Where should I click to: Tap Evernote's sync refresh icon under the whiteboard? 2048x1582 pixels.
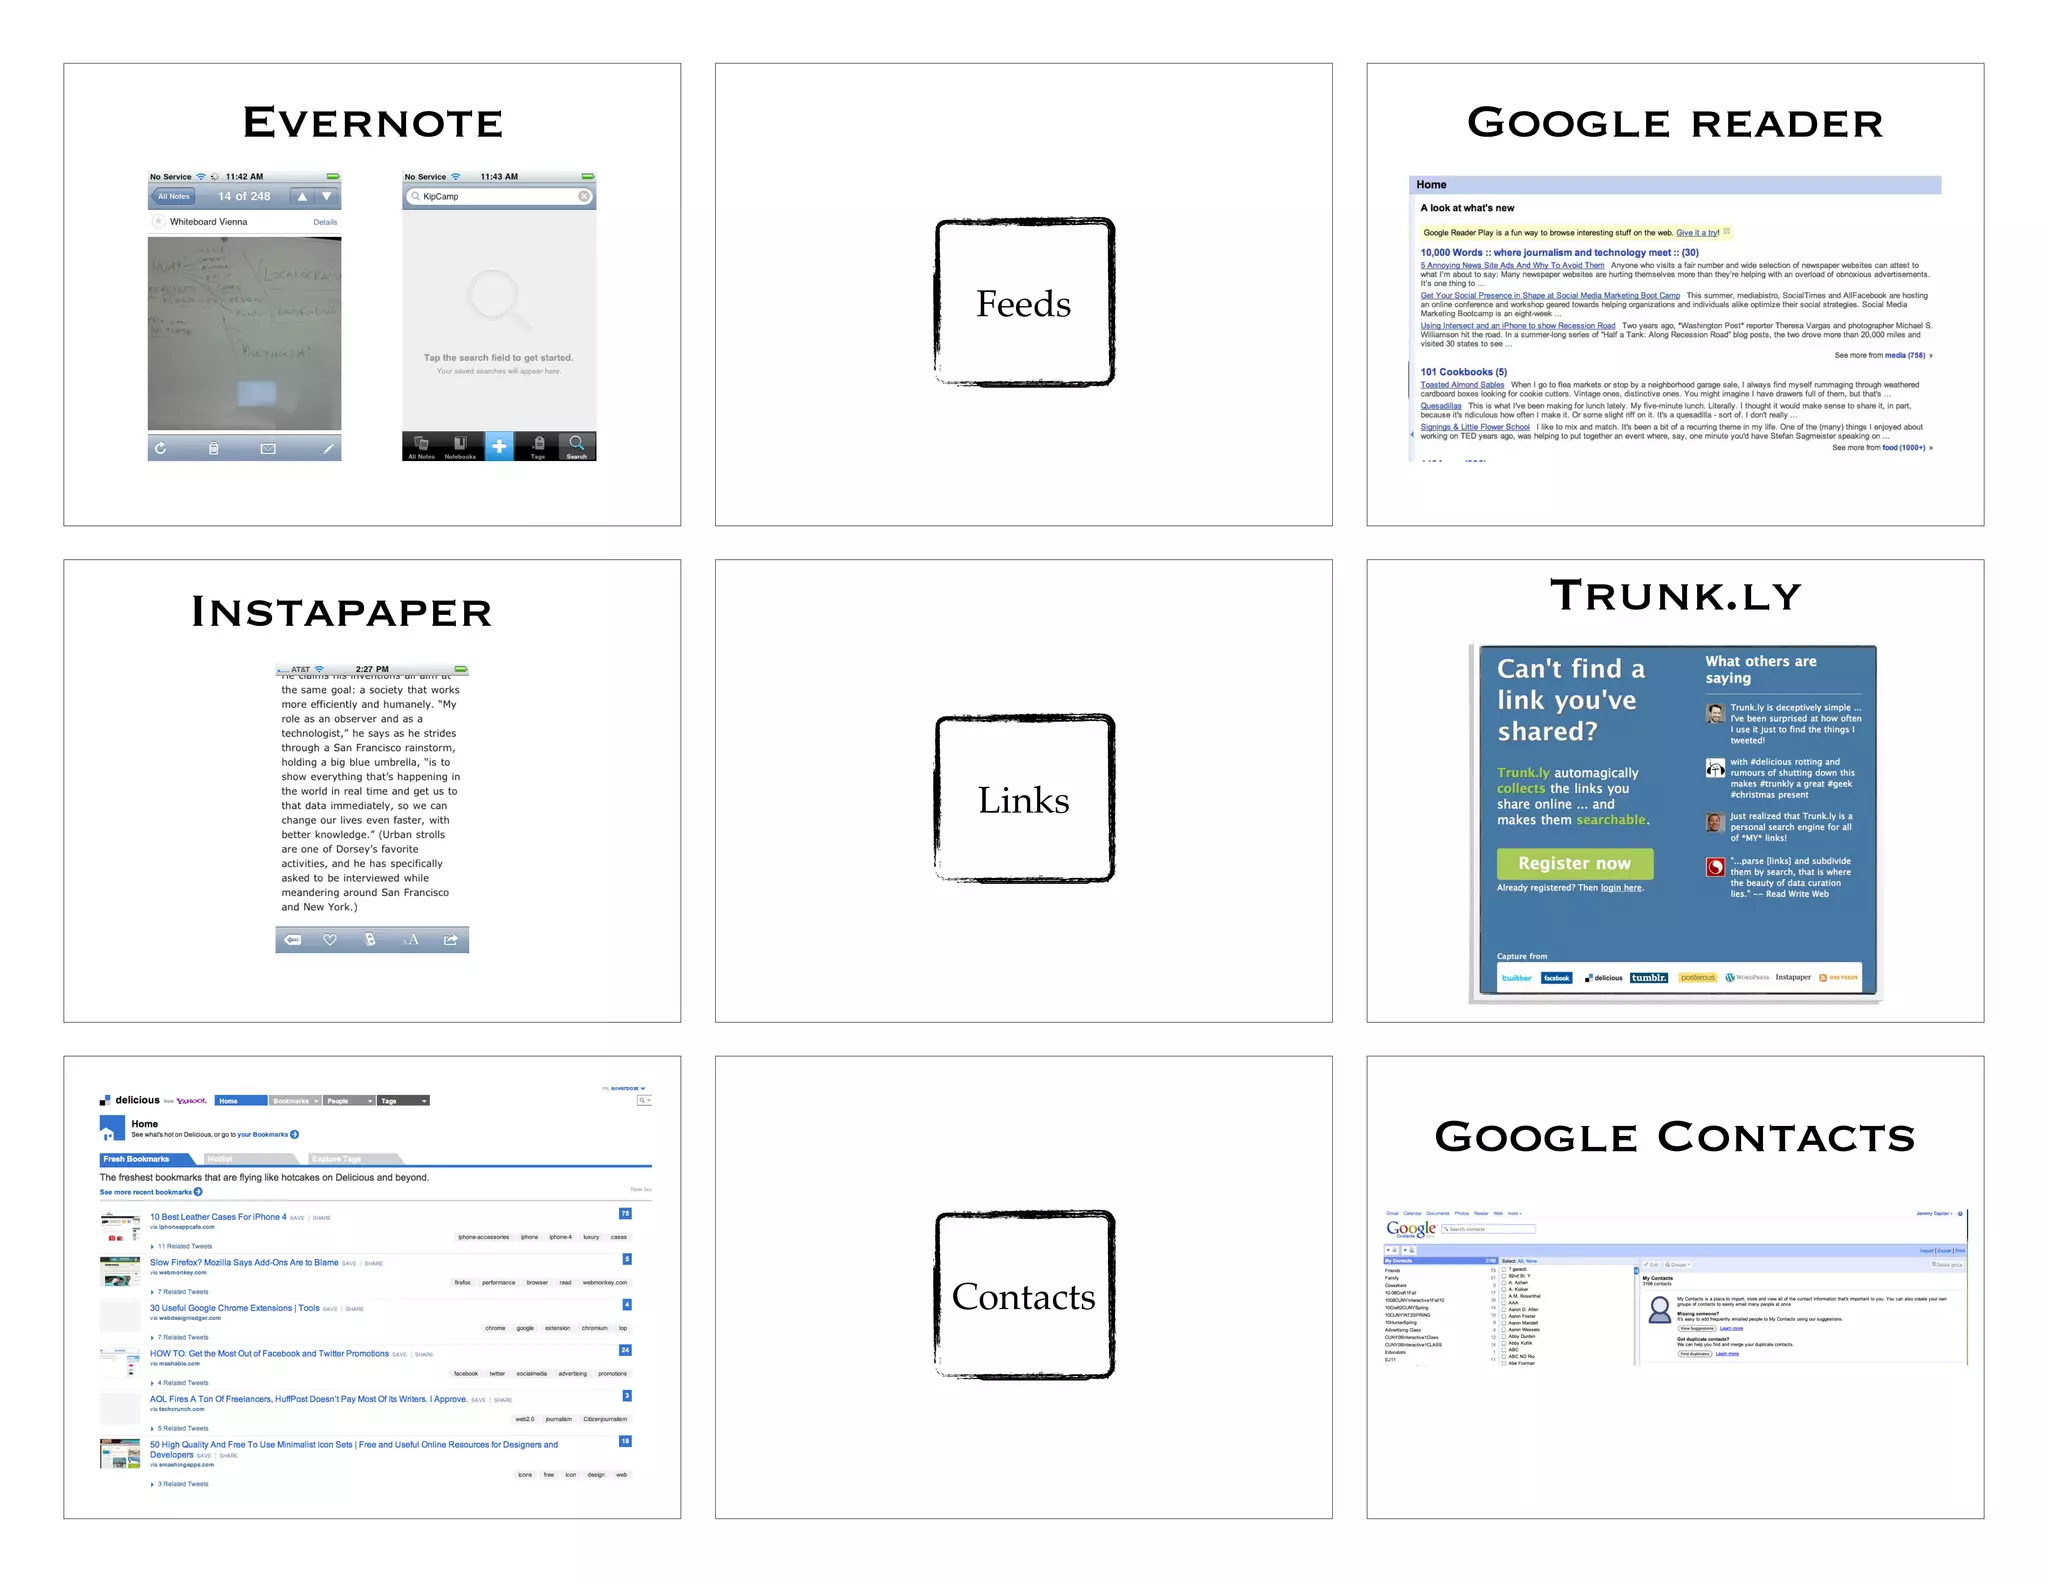coord(160,448)
